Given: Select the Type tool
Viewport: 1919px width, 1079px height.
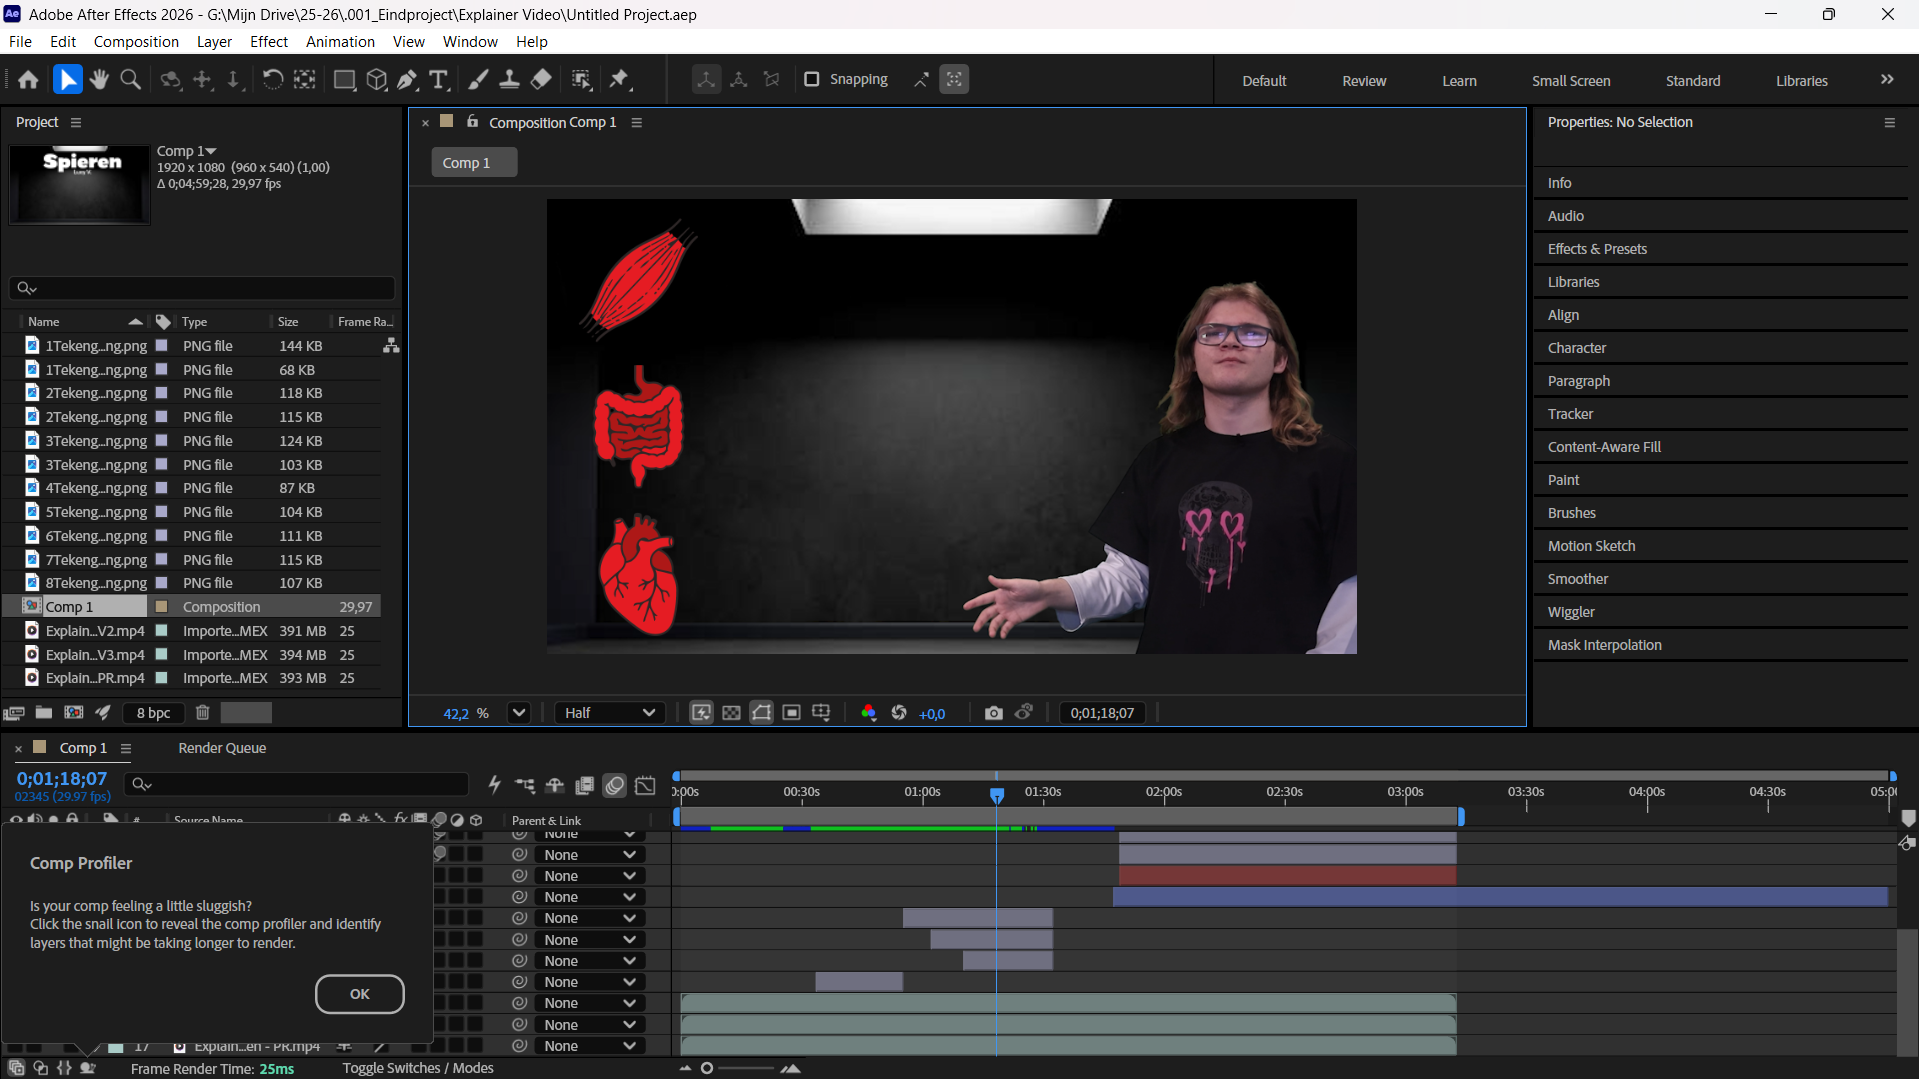Looking at the screenshot, I should 438,80.
